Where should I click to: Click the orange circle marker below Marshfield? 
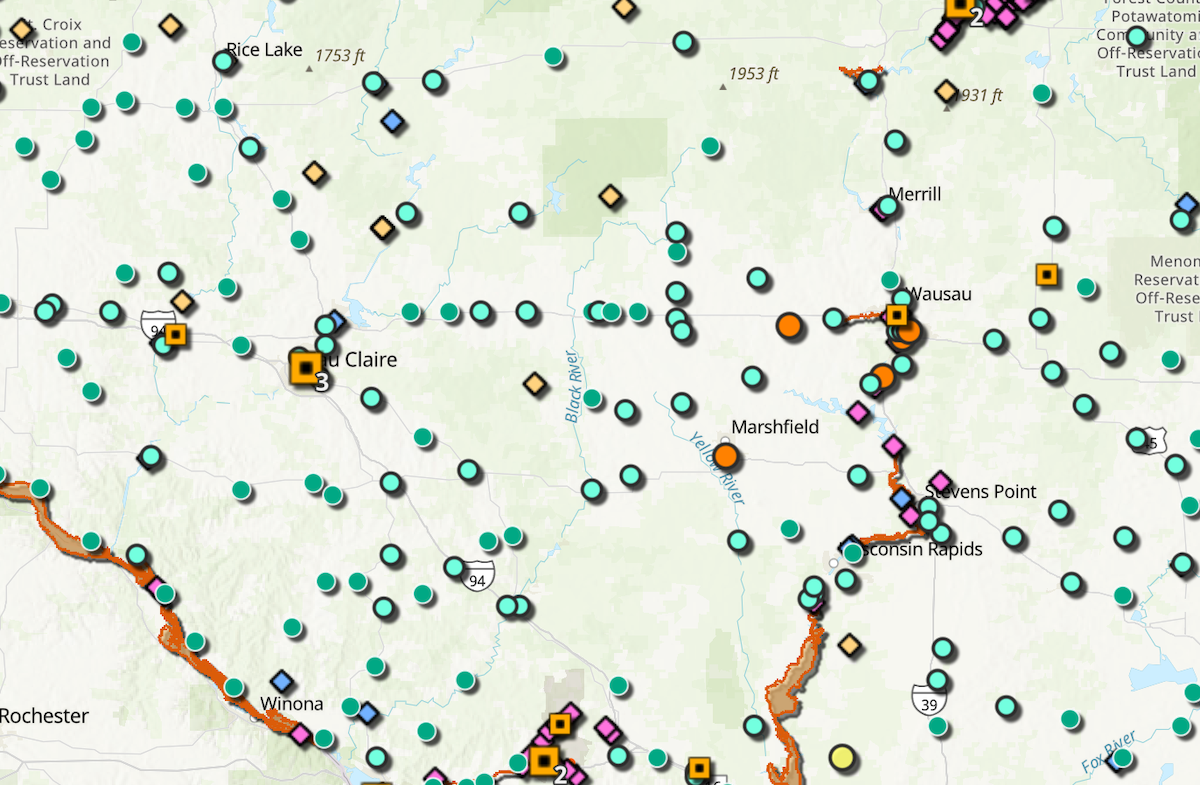pyautogui.click(x=725, y=457)
